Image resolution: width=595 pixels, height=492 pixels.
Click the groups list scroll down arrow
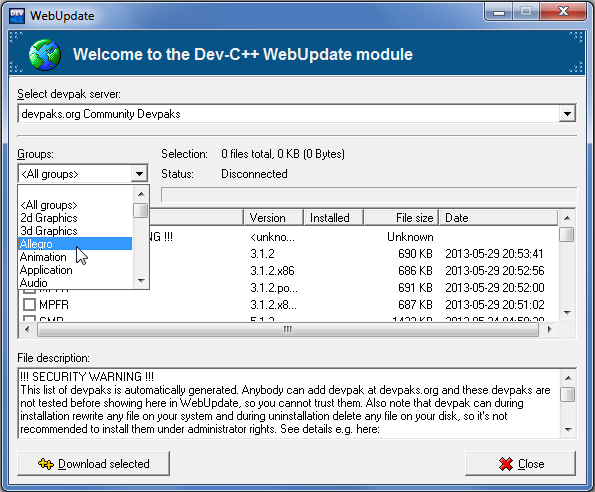[x=141, y=281]
